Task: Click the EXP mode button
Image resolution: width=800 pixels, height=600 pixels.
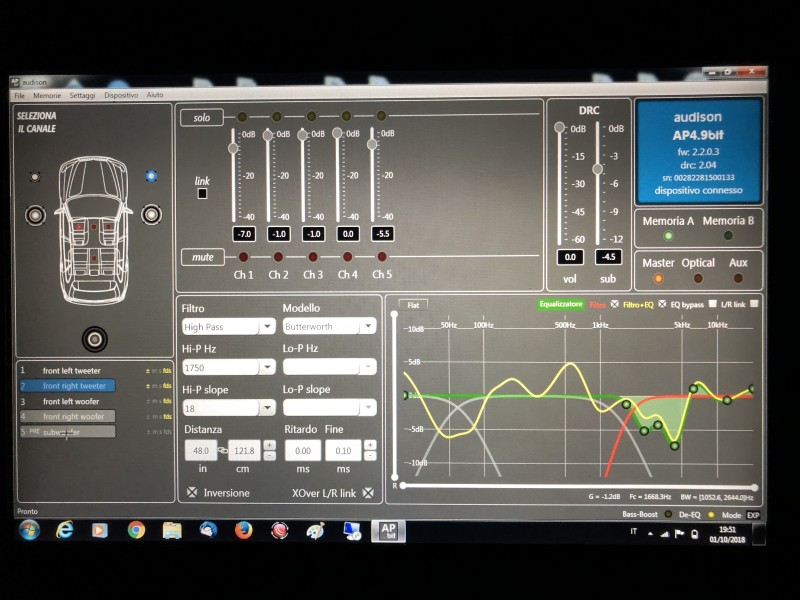Action: (753, 515)
